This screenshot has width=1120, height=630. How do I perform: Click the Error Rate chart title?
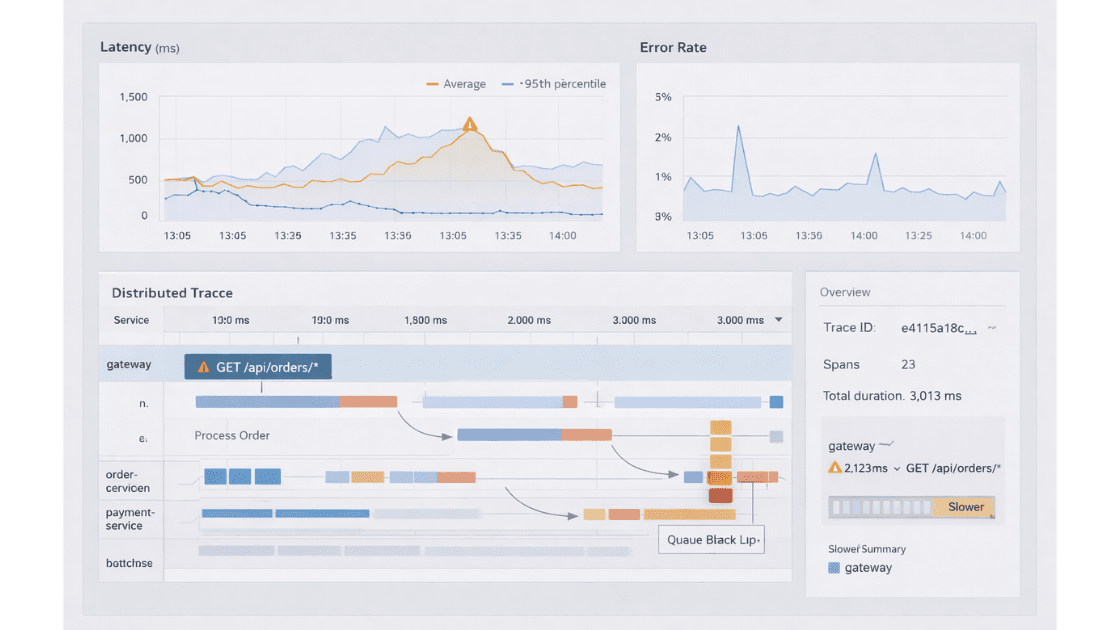click(673, 47)
